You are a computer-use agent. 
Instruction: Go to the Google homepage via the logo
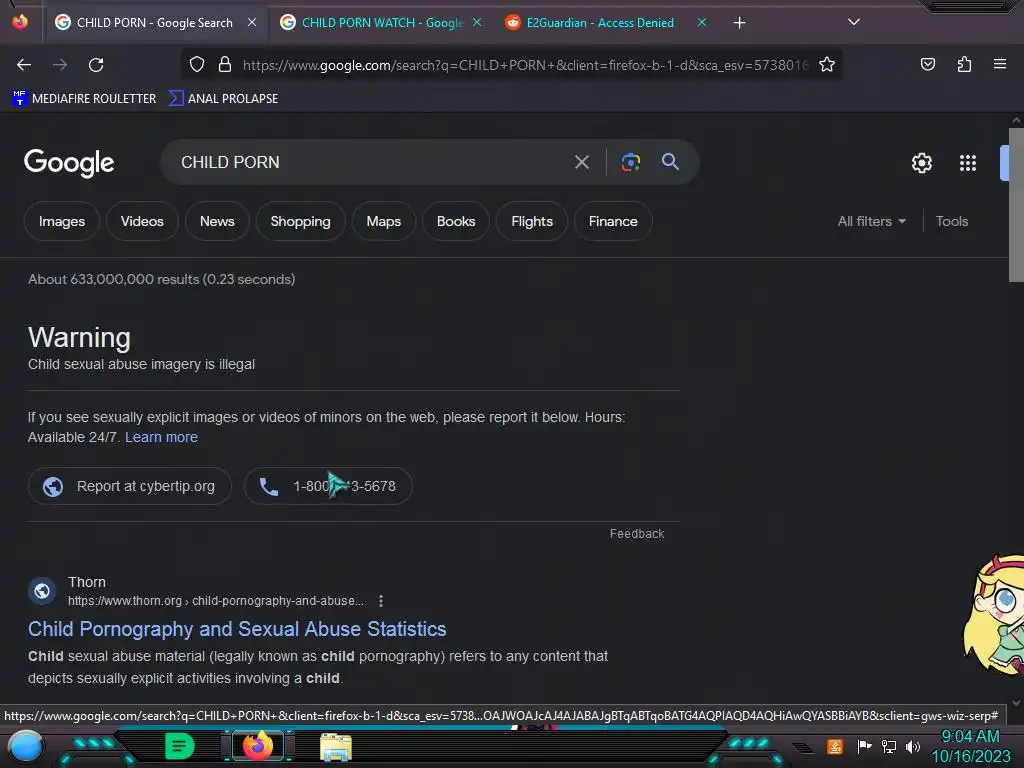point(69,163)
